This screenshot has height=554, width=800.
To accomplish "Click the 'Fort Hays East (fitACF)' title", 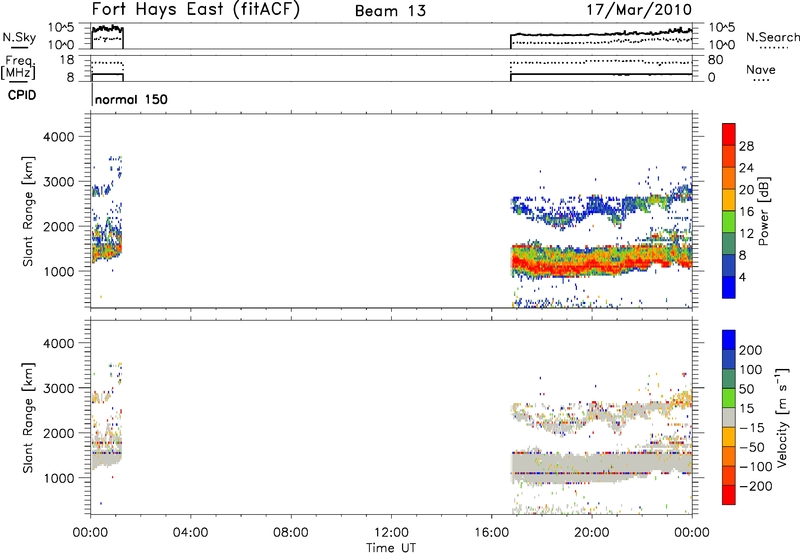I will pos(196,10).
